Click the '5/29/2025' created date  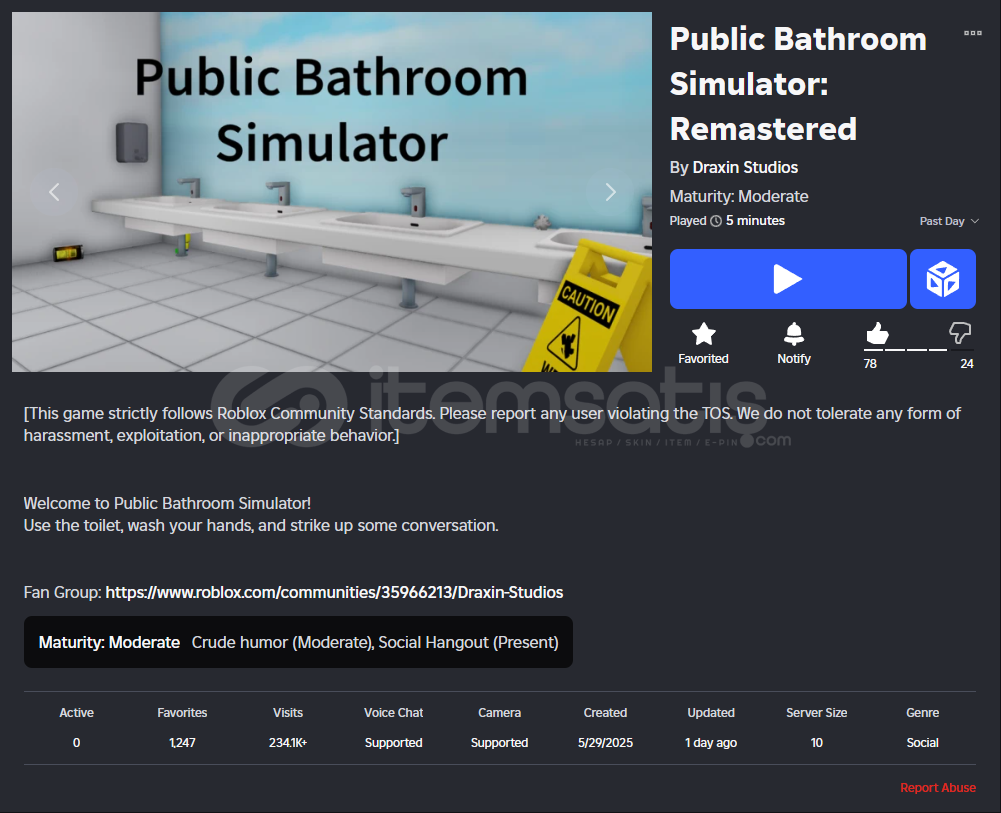(605, 743)
